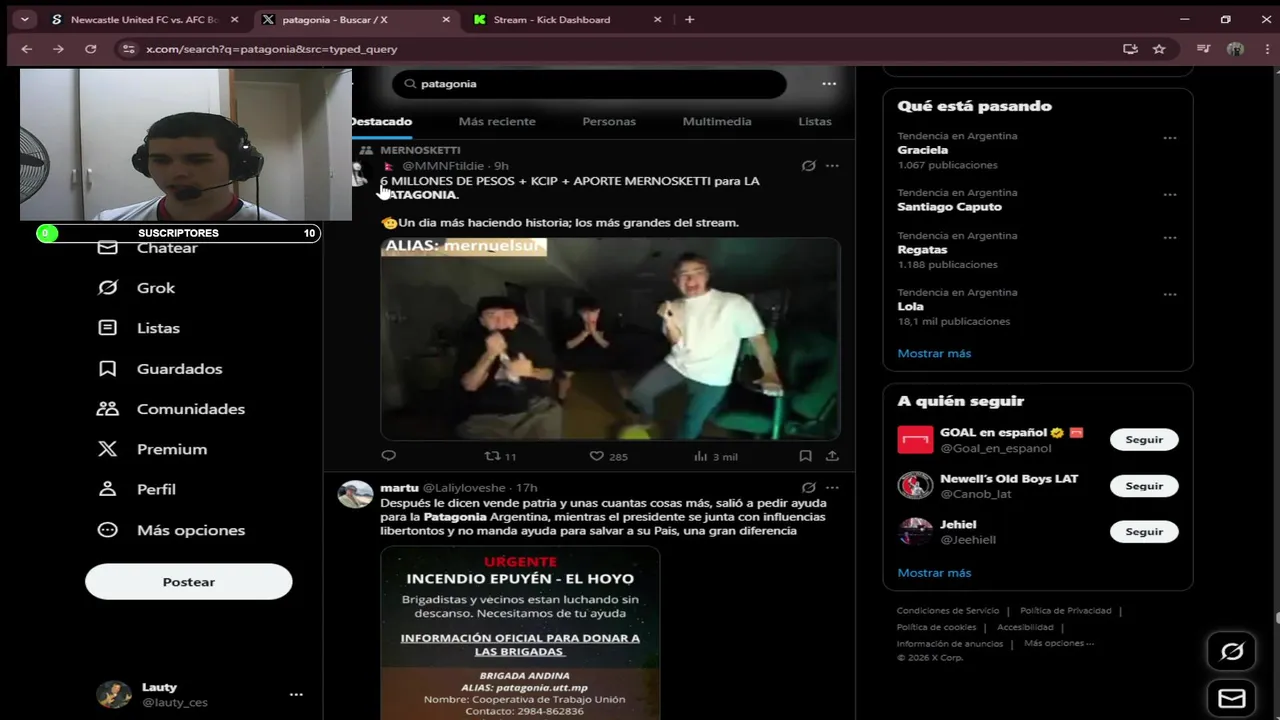The image size is (1280, 720).
Task: Open tab search dropdown arrow
Action: (24, 19)
